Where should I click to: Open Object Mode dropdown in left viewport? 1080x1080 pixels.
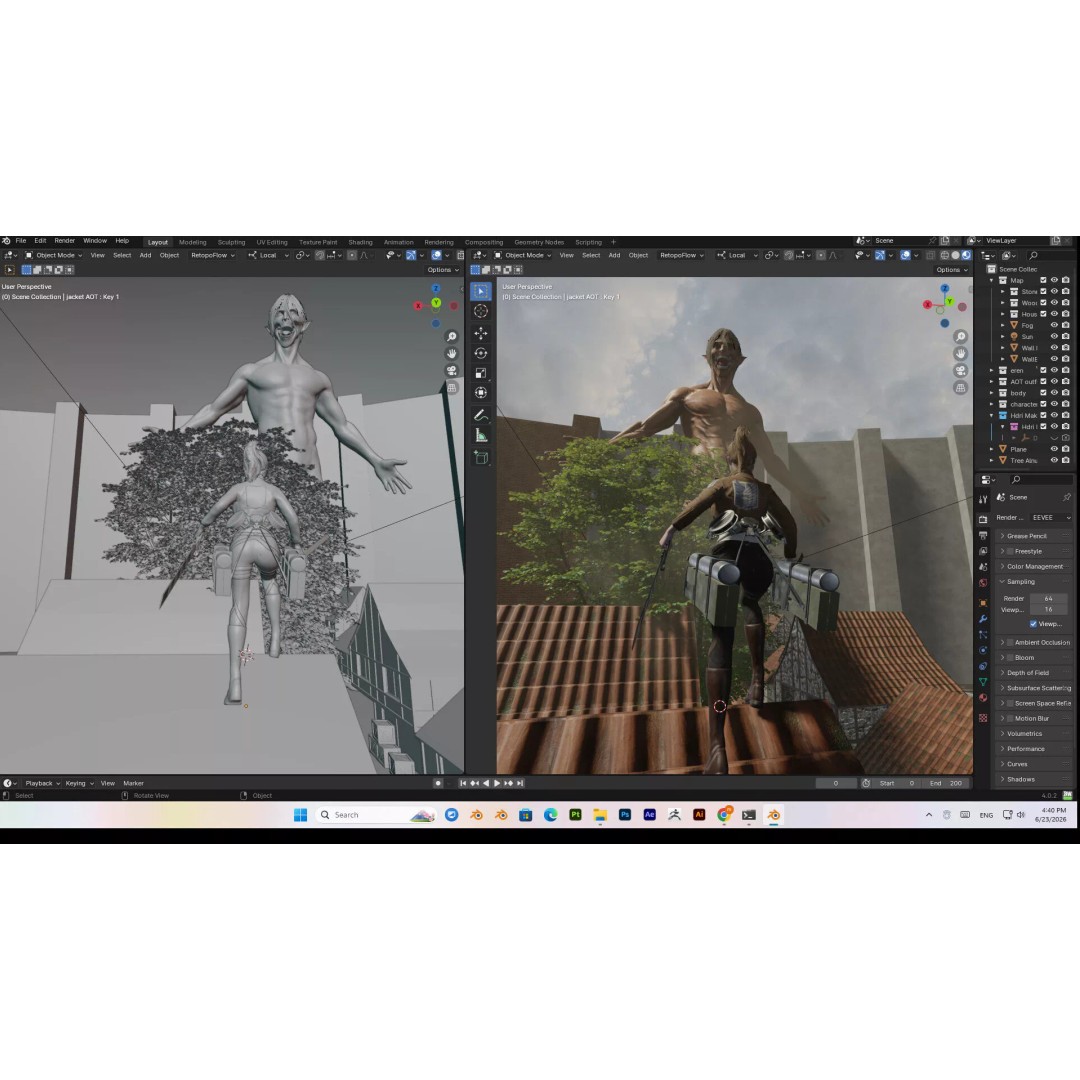coord(53,256)
